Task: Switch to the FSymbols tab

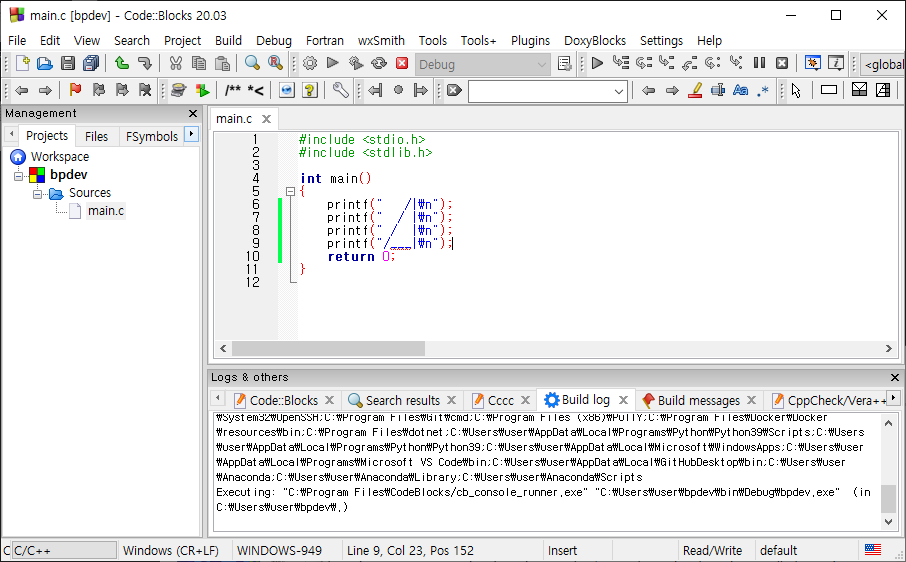Action: pos(151,136)
